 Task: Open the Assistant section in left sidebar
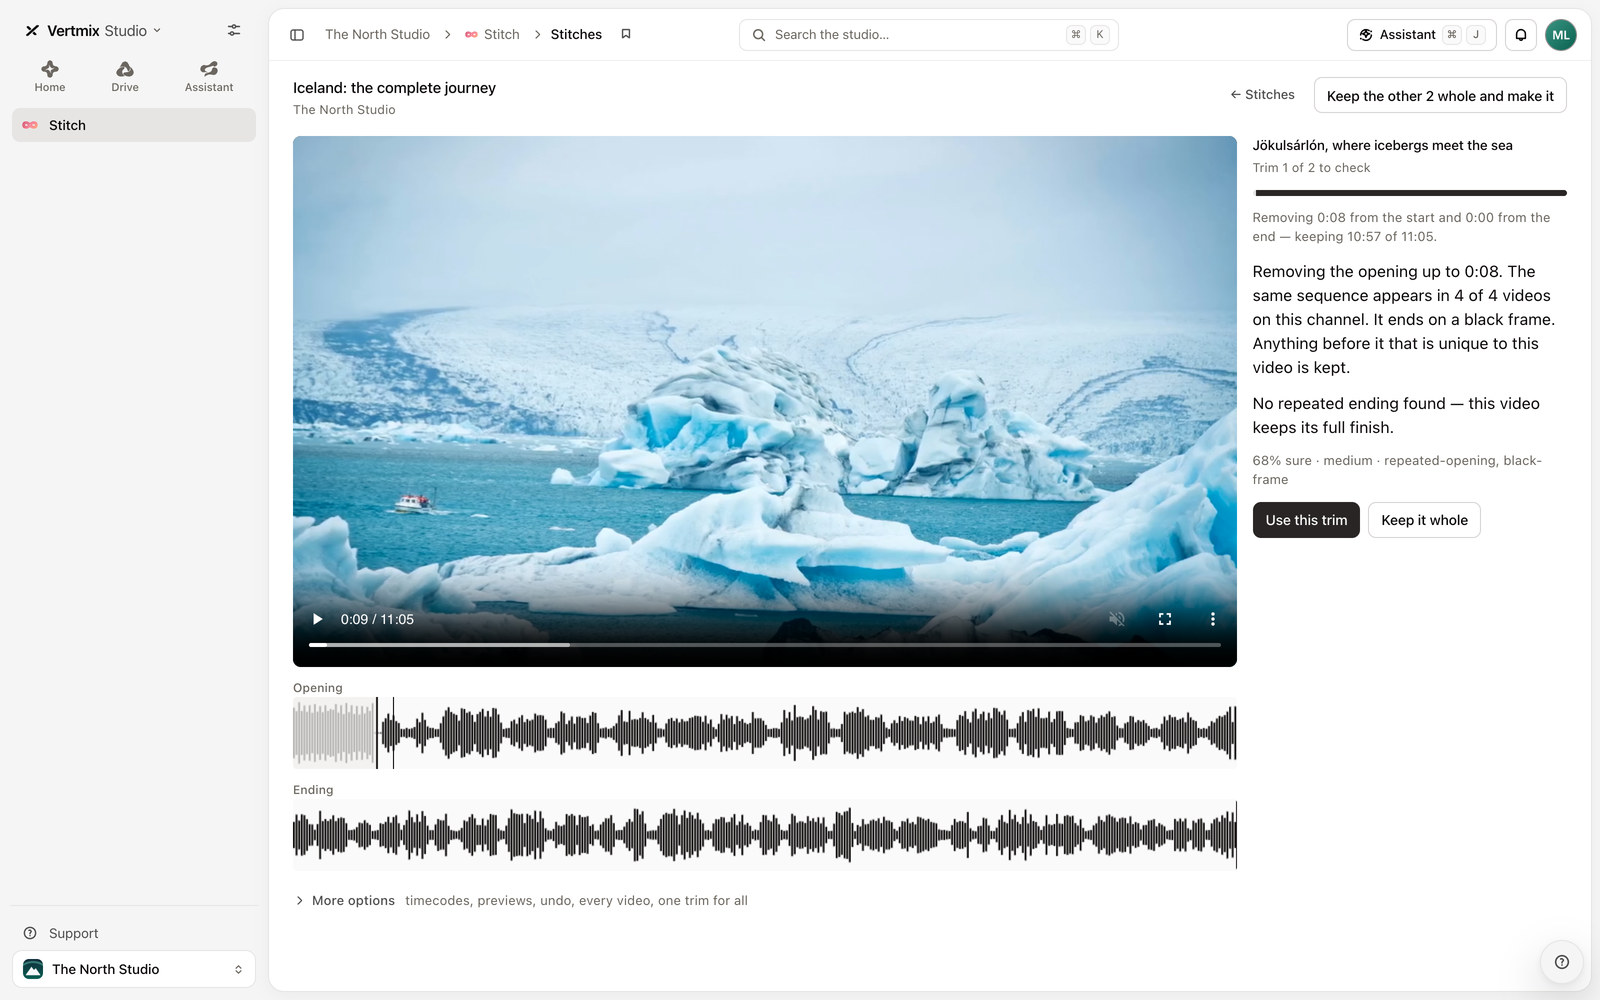209,76
